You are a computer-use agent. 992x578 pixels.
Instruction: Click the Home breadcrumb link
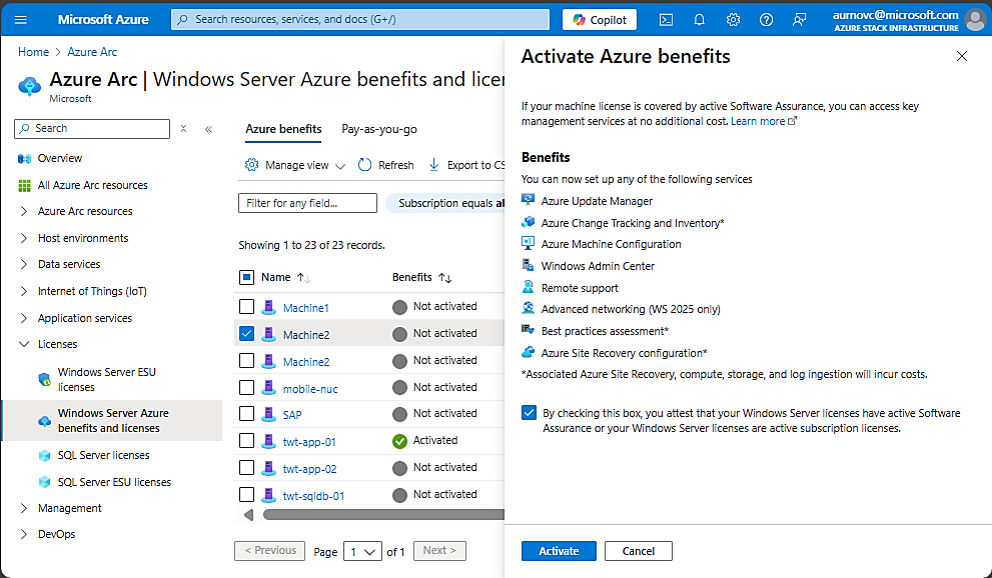coord(34,52)
